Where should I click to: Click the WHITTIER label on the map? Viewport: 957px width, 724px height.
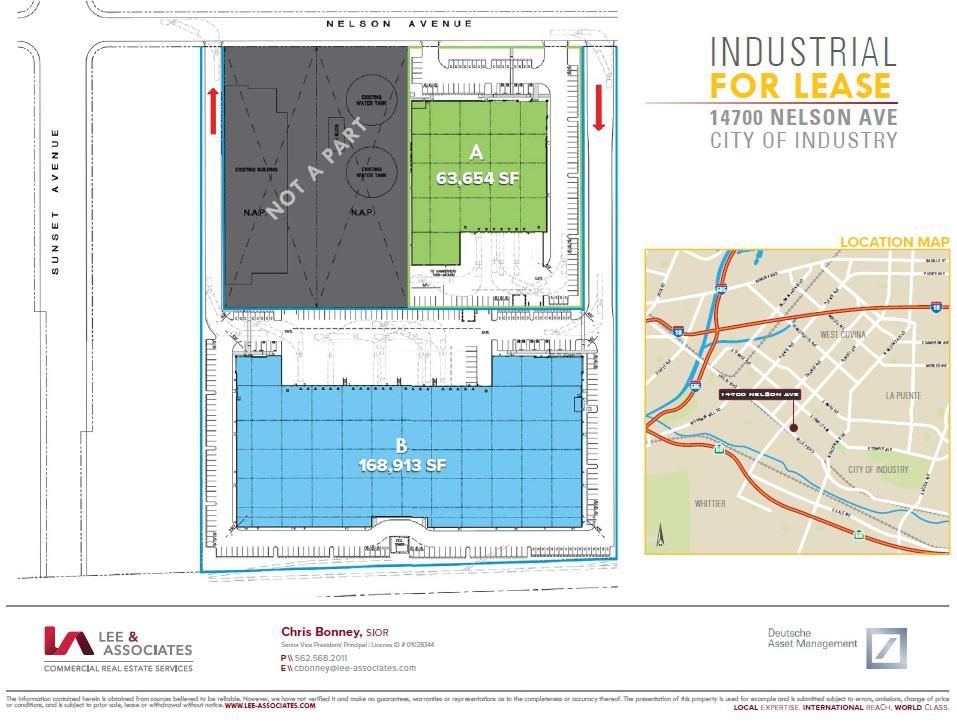pyautogui.click(x=710, y=504)
